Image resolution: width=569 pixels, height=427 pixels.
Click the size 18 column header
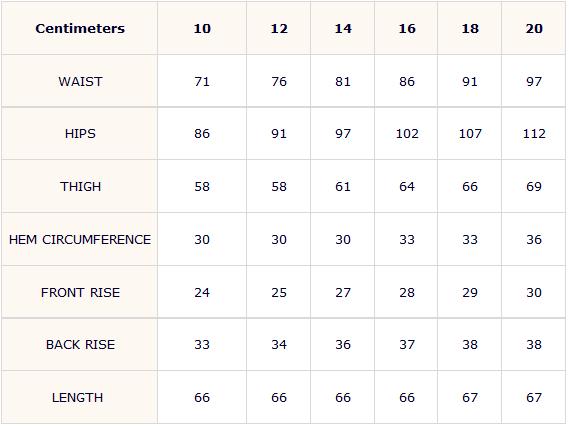pos(470,29)
